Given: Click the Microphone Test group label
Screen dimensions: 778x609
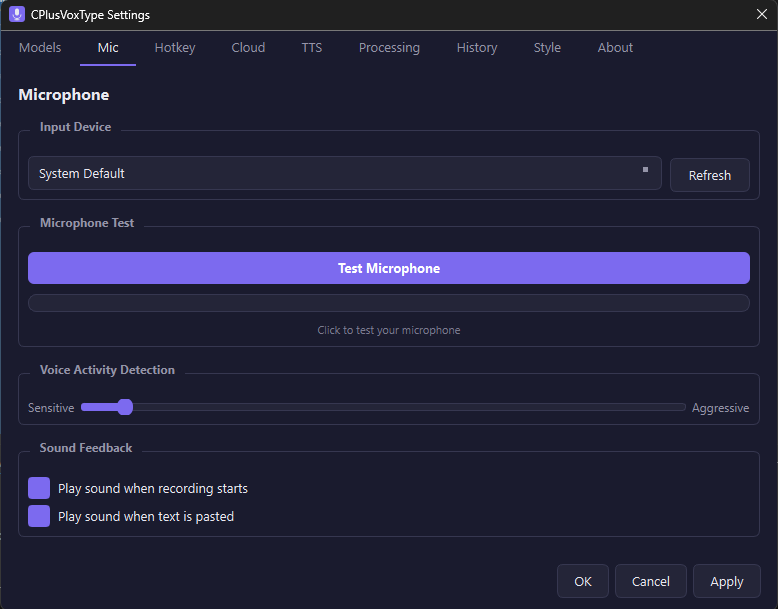Looking at the screenshot, I should (x=87, y=223).
